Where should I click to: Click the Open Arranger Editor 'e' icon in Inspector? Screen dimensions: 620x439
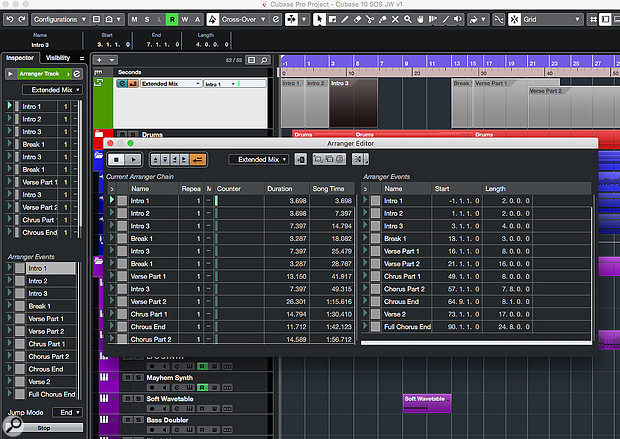coord(77,74)
